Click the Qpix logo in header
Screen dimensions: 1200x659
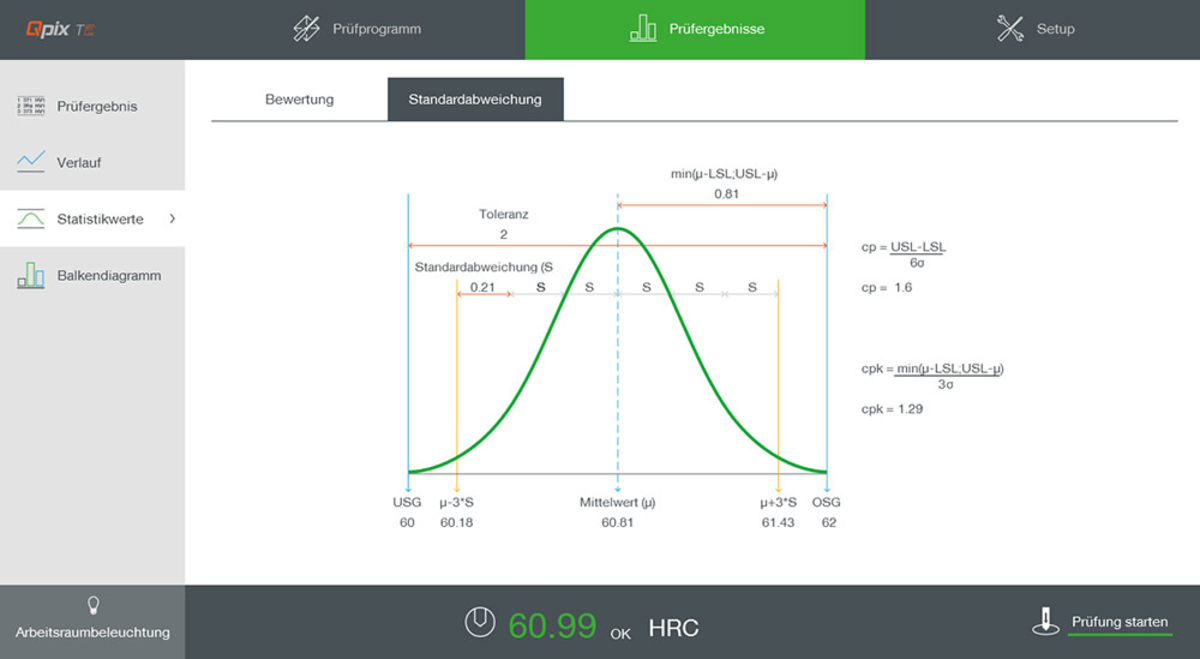pyautogui.click(x=60, y=29)
